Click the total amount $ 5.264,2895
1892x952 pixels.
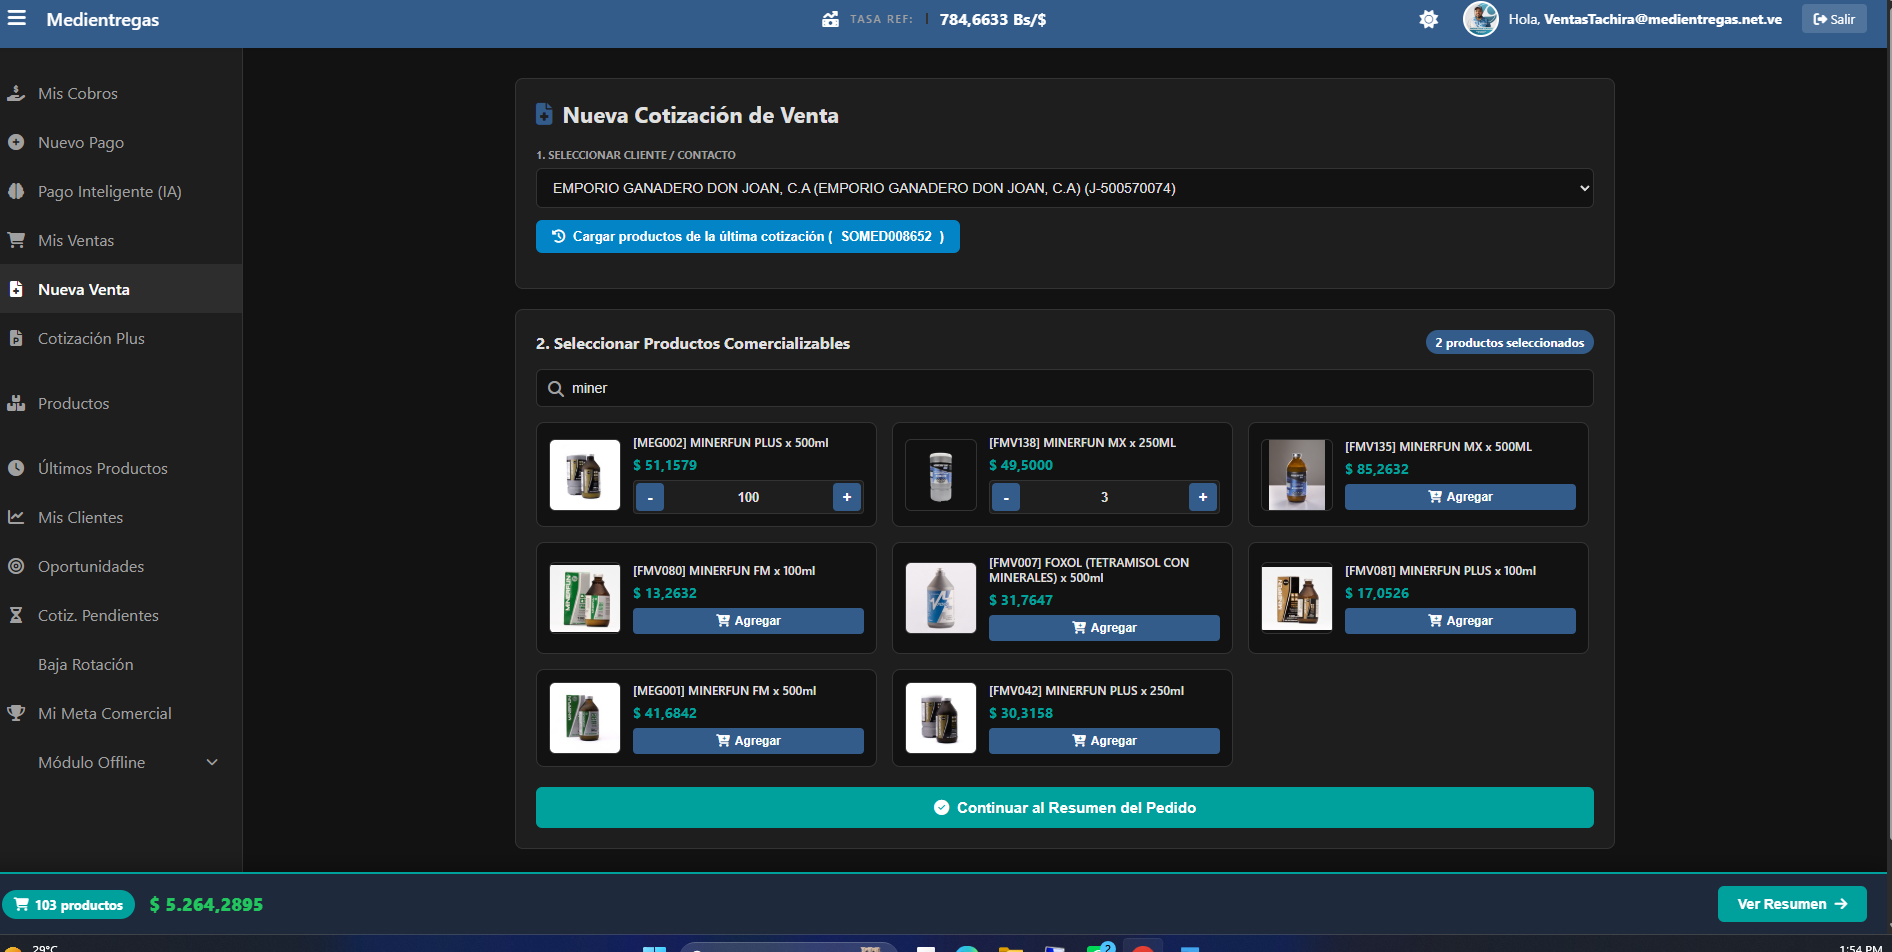click(x=206, y=905)
